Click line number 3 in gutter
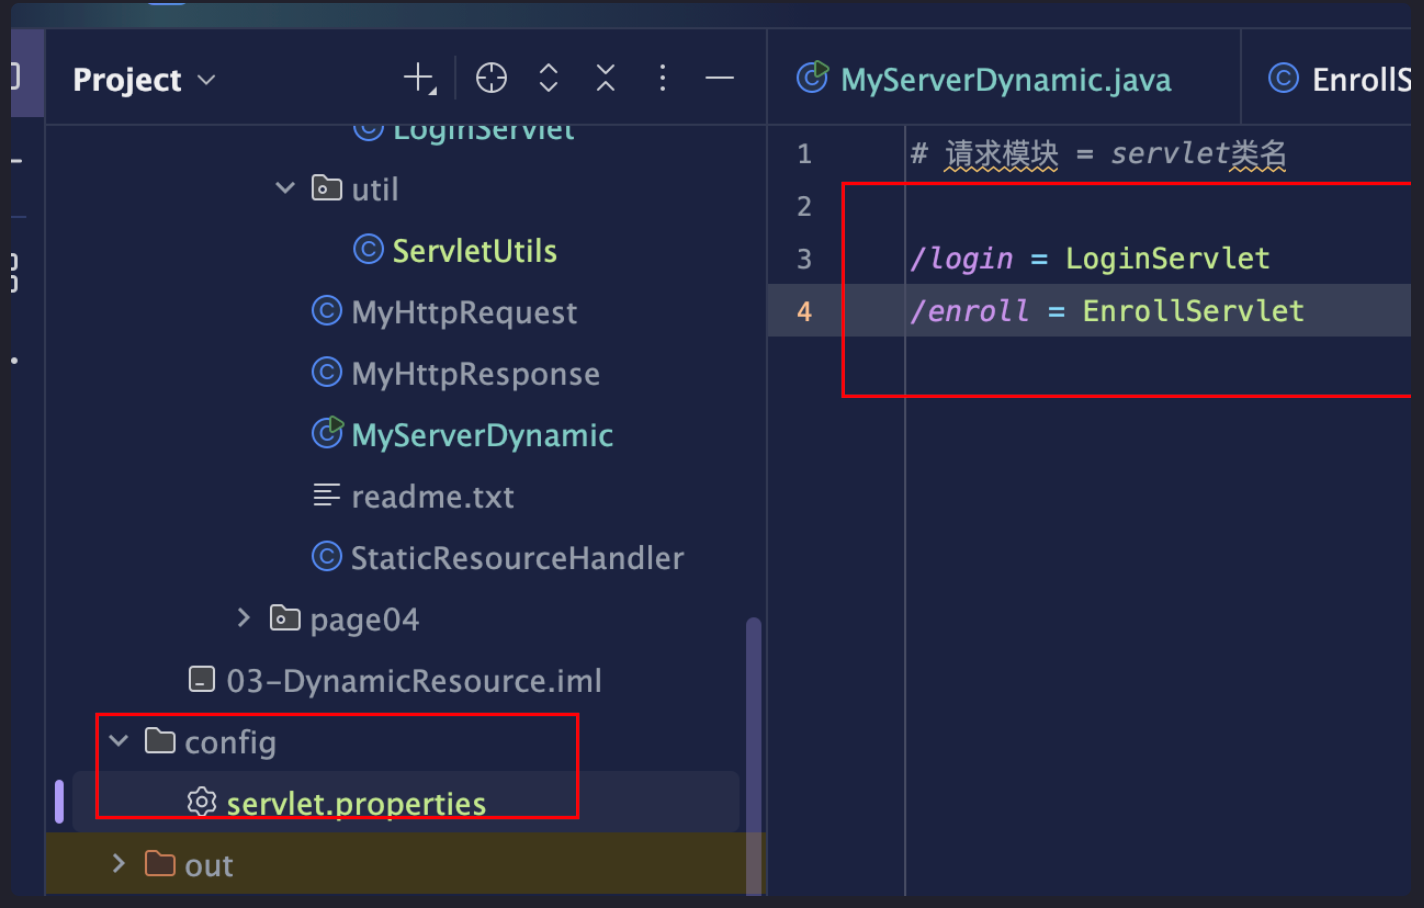The width and height of the screenshot is (1424, 908). click(x=804, y=260)
